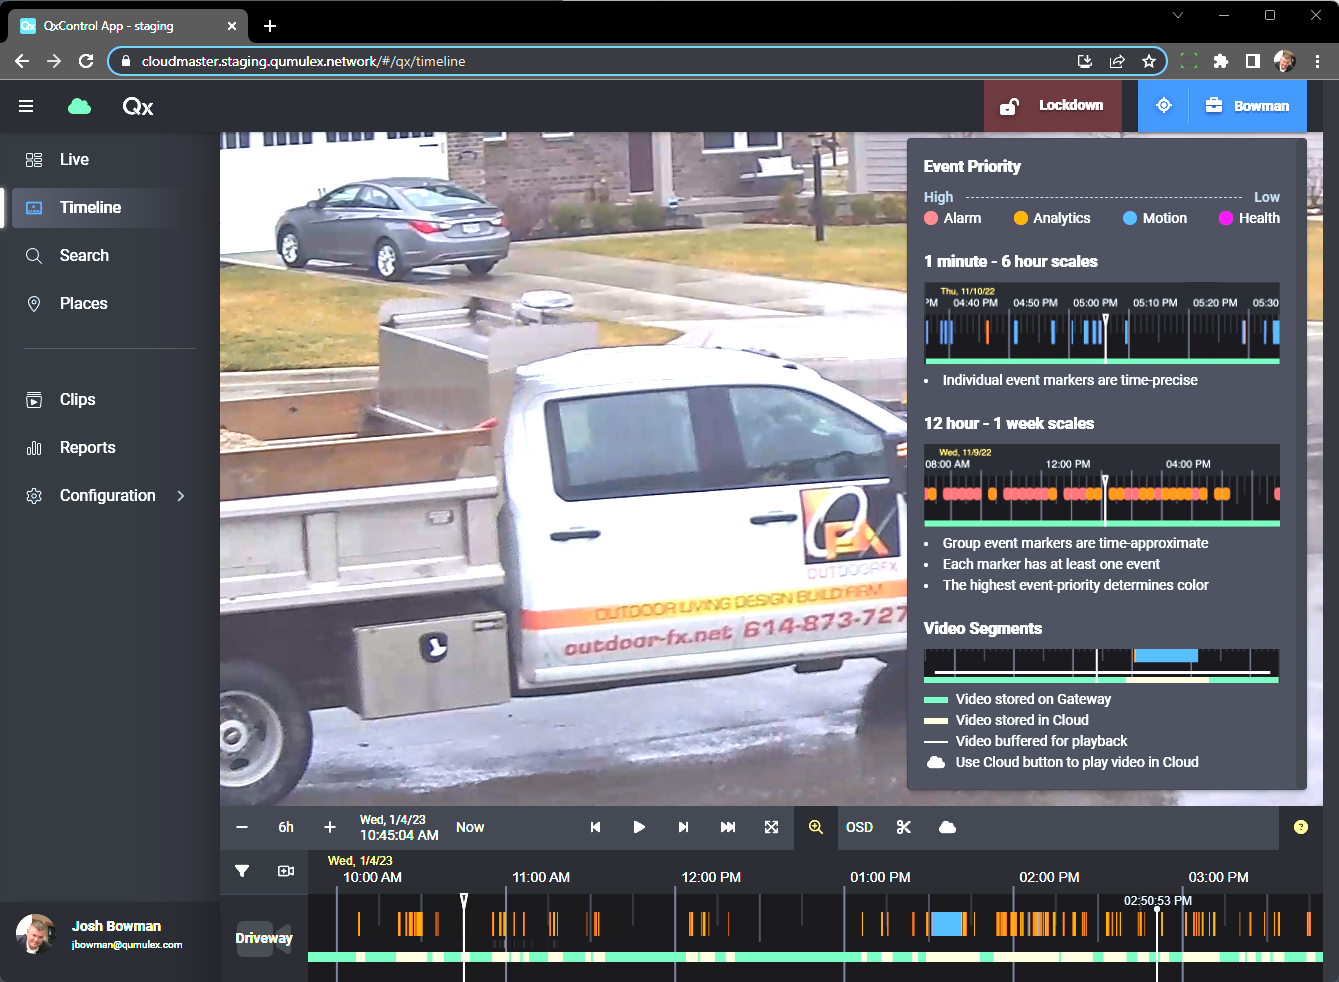Skip to previous event
The image size is (1339, 982).
tap(595, 828)
